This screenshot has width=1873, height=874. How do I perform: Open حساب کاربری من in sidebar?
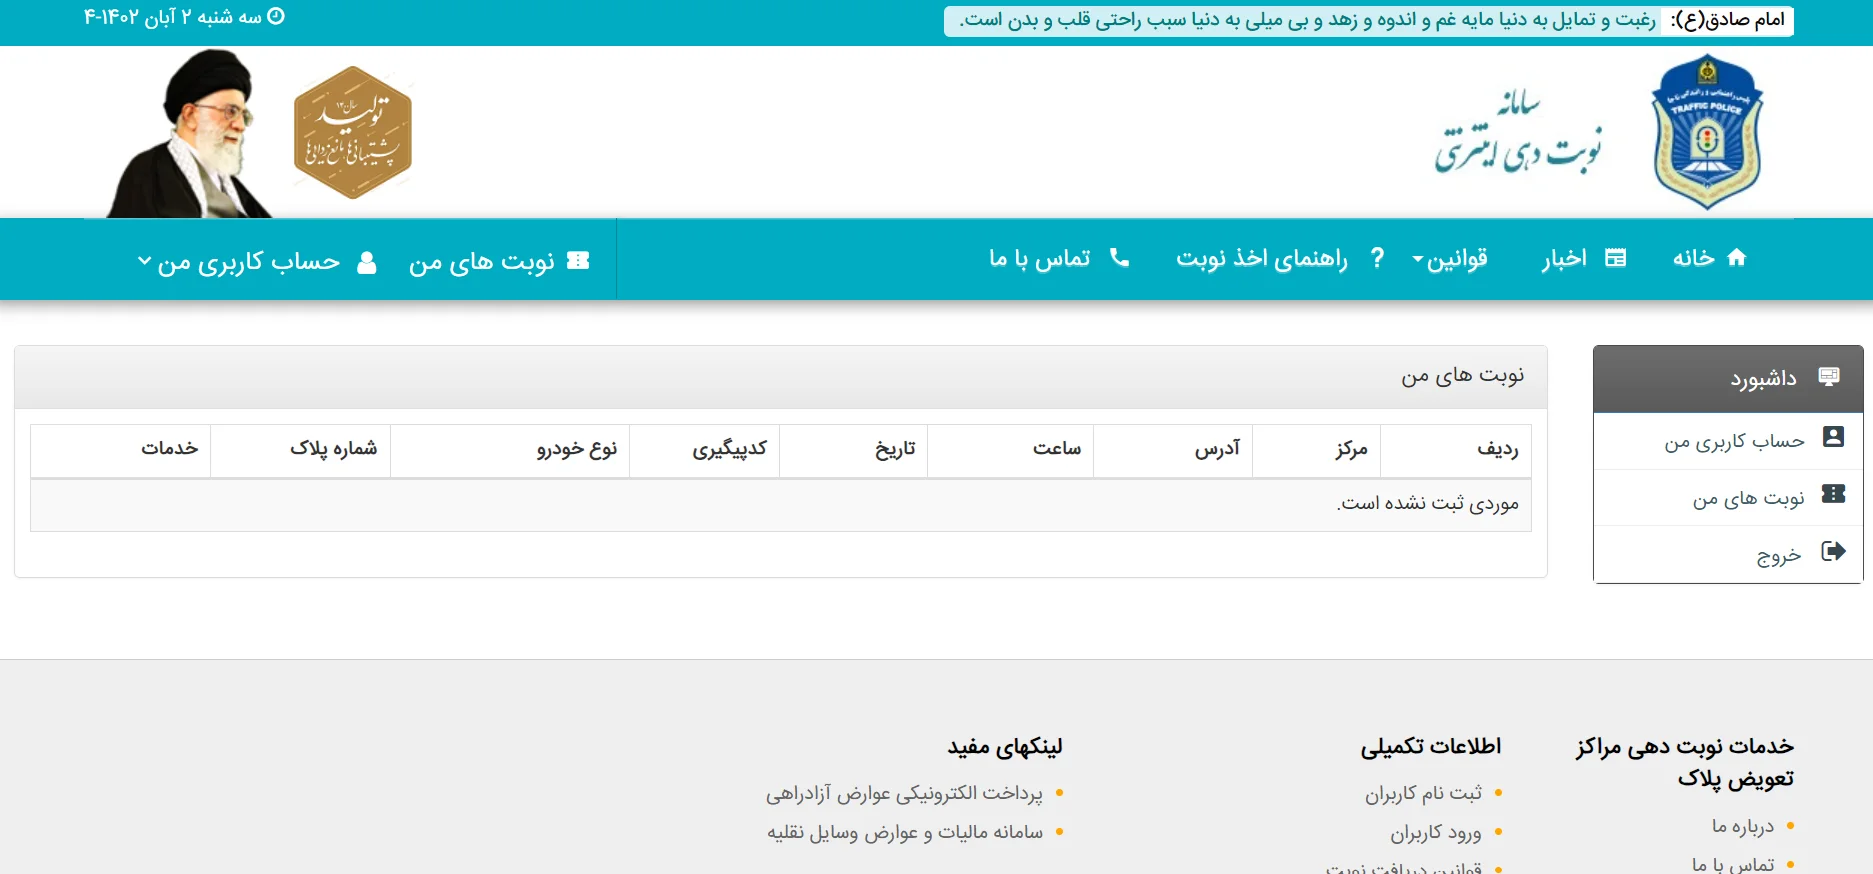[x=1728, y=441]
